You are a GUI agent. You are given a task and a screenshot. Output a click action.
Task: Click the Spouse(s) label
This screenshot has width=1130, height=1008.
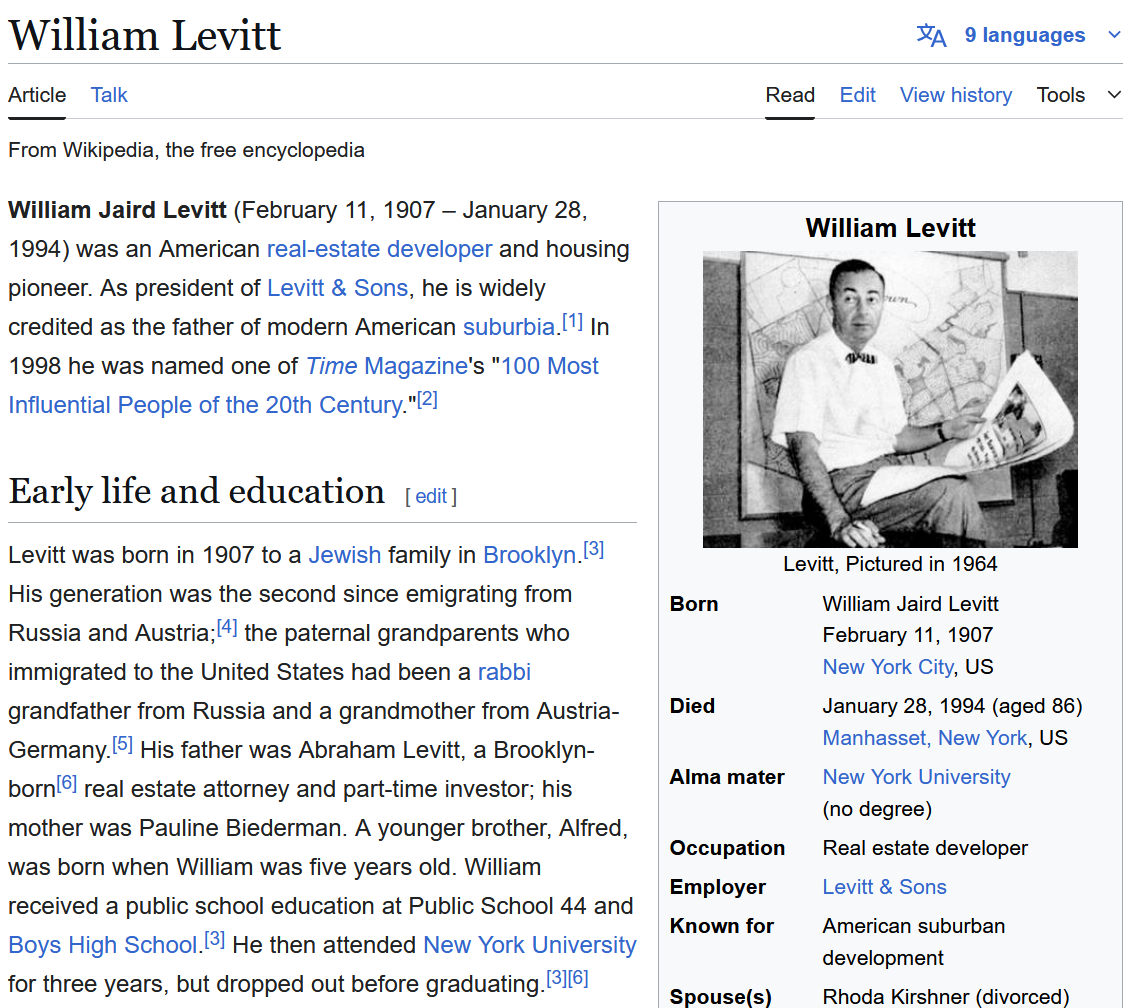720,996
